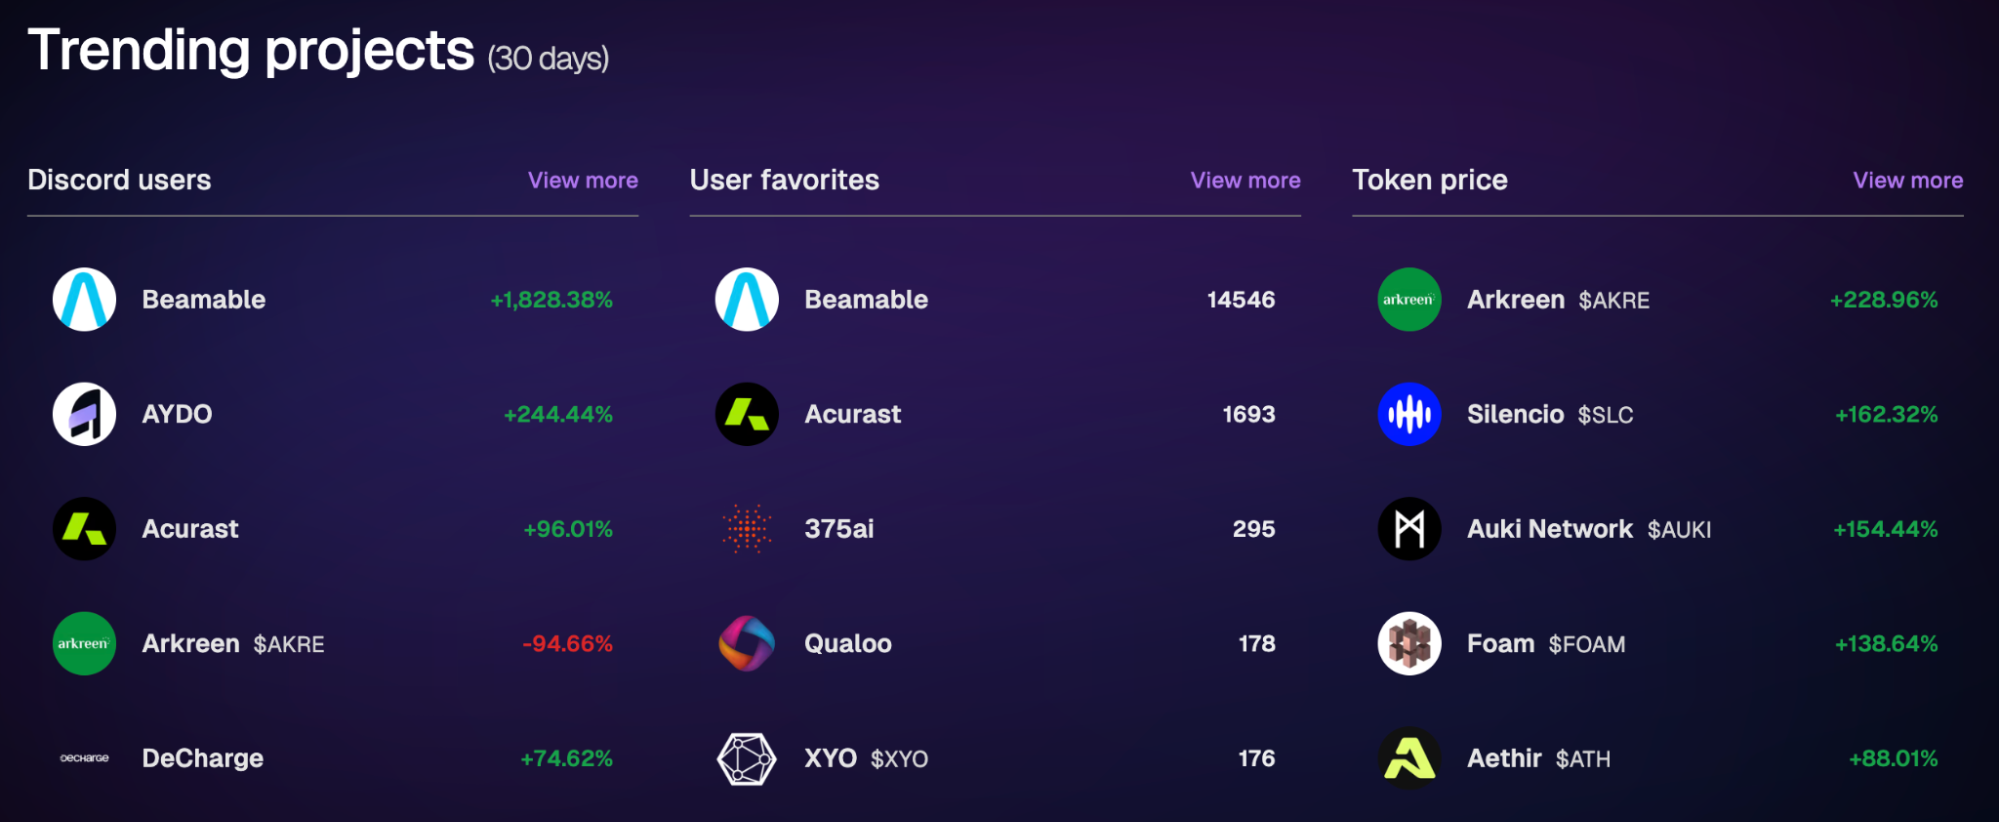Image resolution: width=1999 pixels, height=822 pixels.
Task: Click the 375ai dotted logo icon
Action: point(747,529)
